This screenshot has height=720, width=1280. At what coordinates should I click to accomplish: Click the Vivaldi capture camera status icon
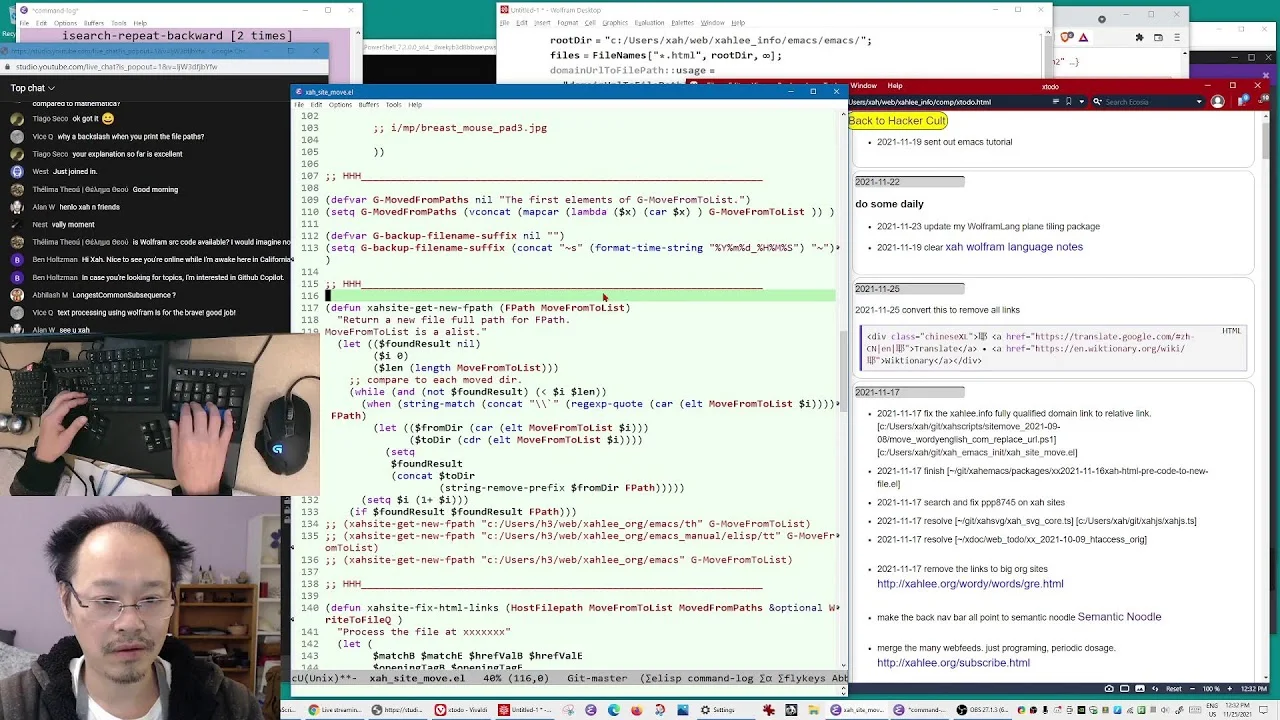(1109, 688)
